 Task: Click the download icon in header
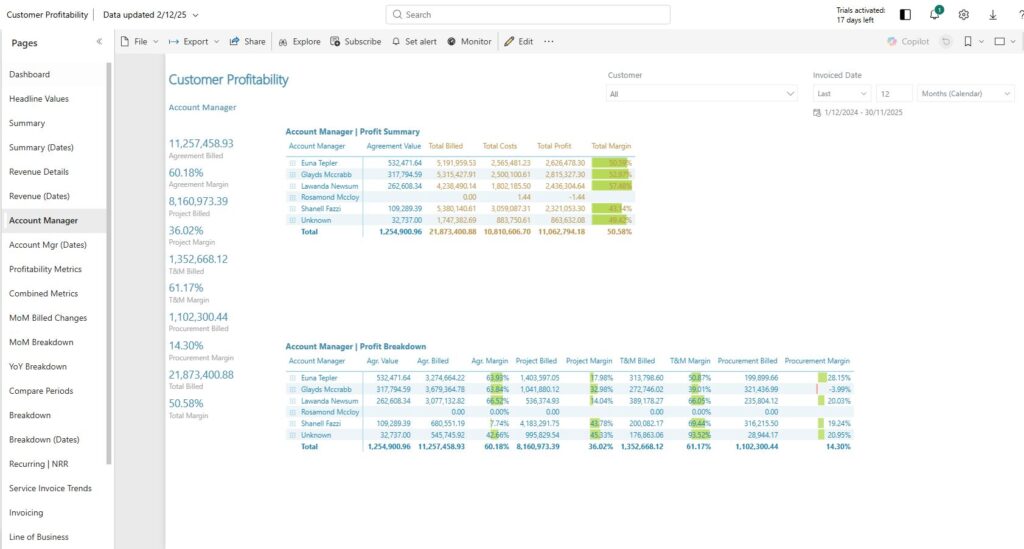click(x=993, y=15)
